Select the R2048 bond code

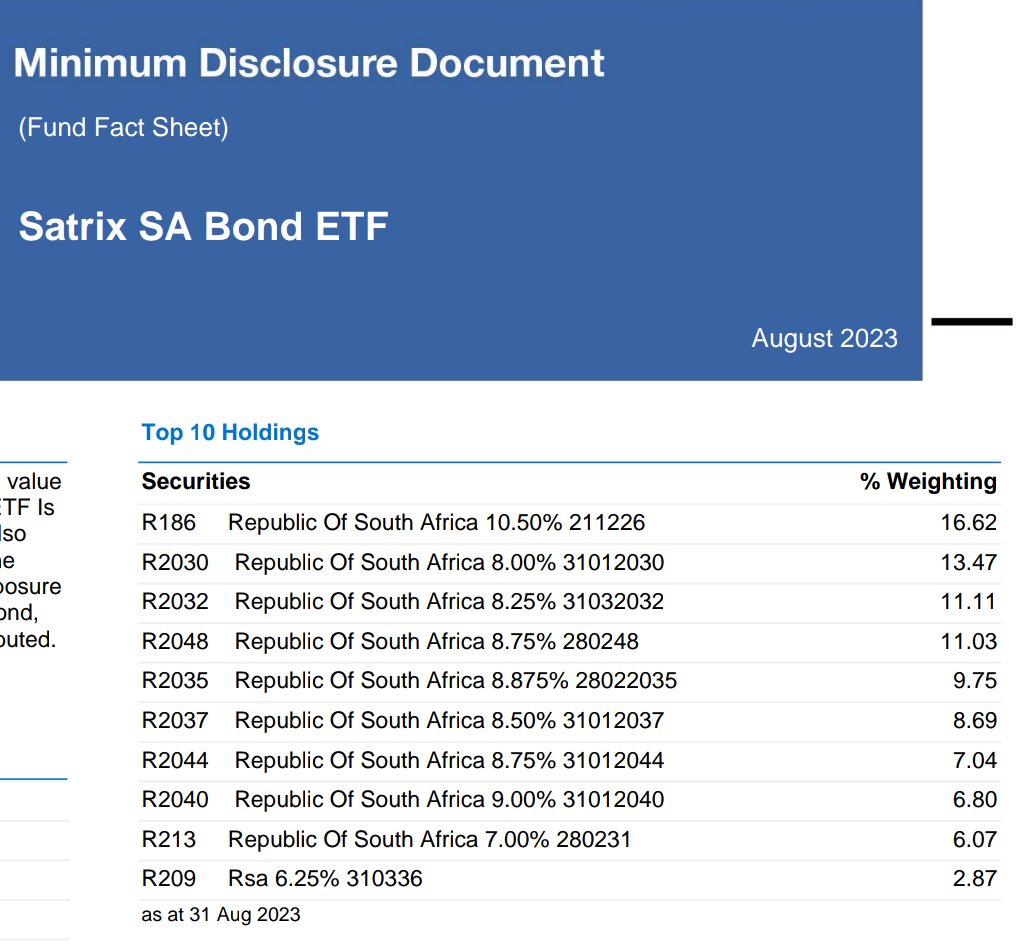[x=175, y=641]
